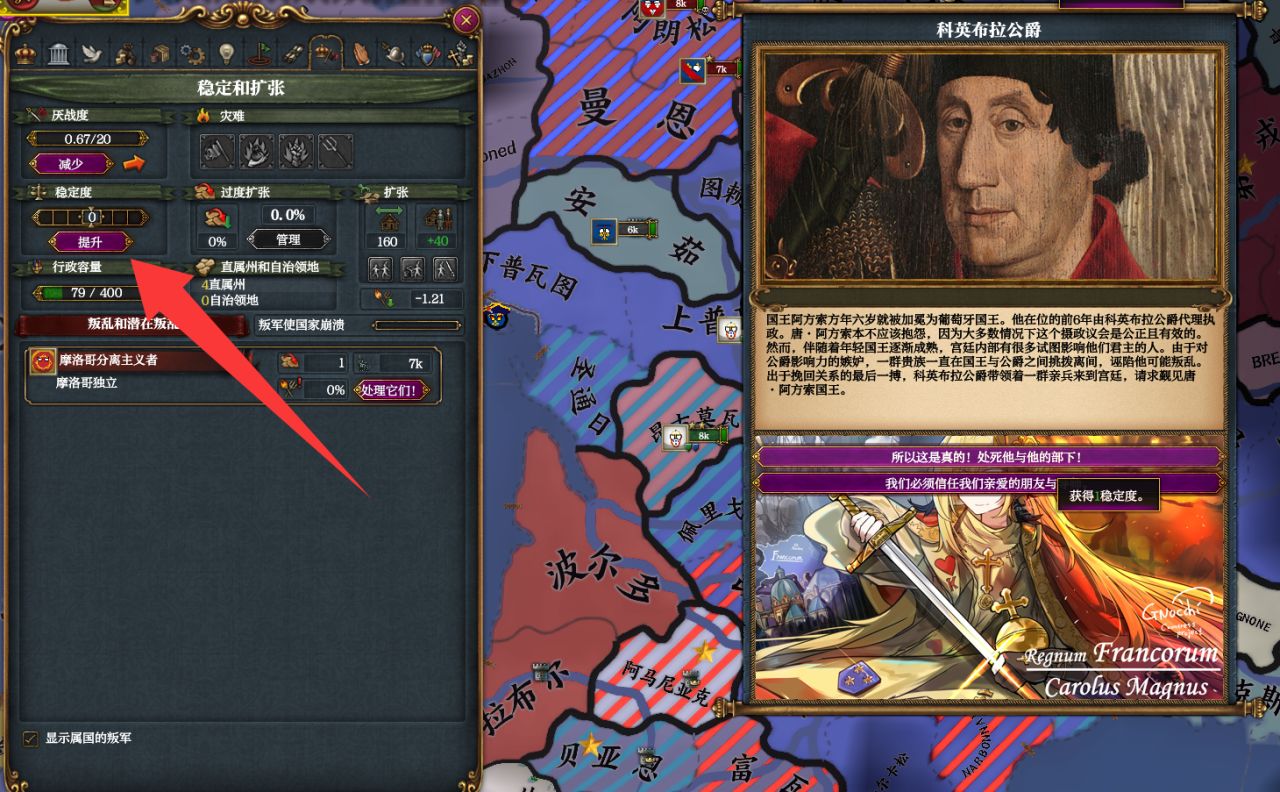This screenshot has width=1280, height=792.
Task: Switch to Diplomacy tab with dove icon
Action: (x=92, y=53)
